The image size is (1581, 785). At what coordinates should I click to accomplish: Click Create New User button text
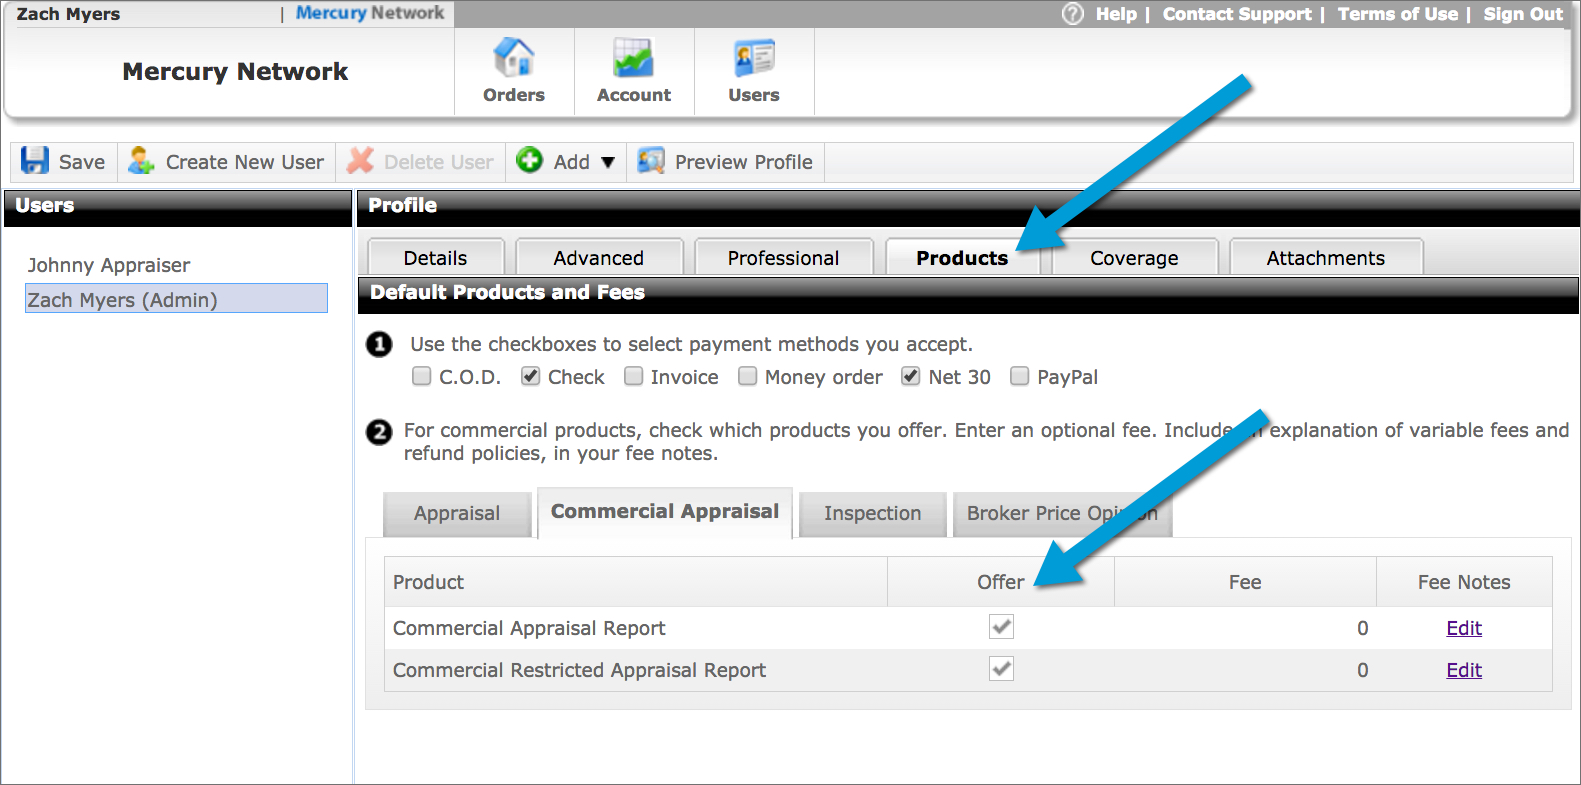(245, 162)
